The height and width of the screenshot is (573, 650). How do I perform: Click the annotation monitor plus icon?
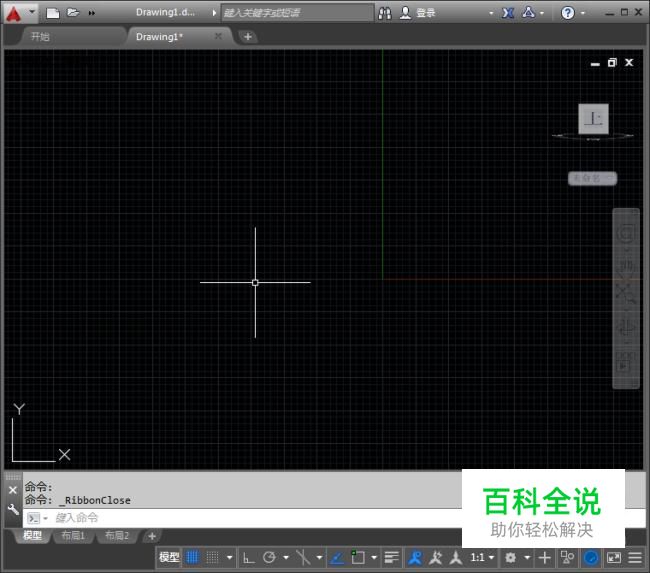pos(545,558)
